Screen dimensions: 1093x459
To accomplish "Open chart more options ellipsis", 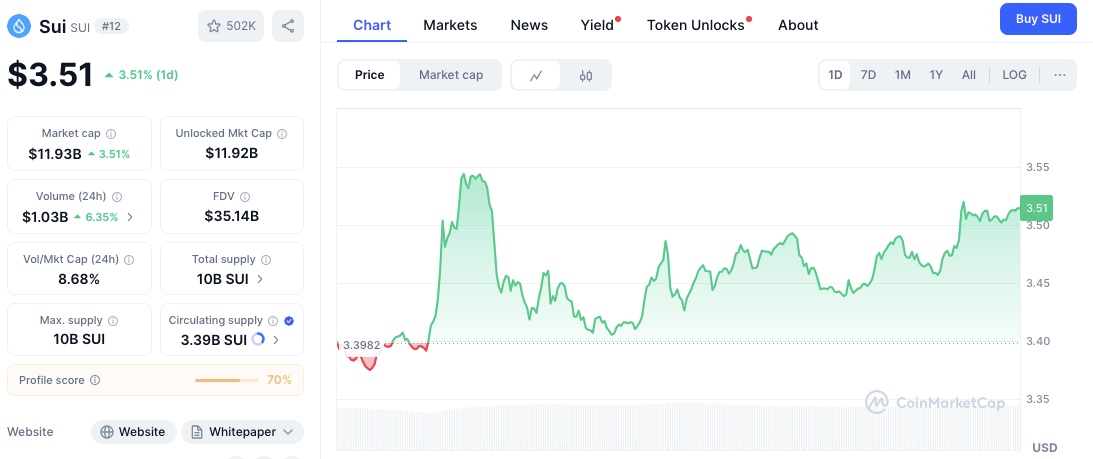I will point(1060,75).
